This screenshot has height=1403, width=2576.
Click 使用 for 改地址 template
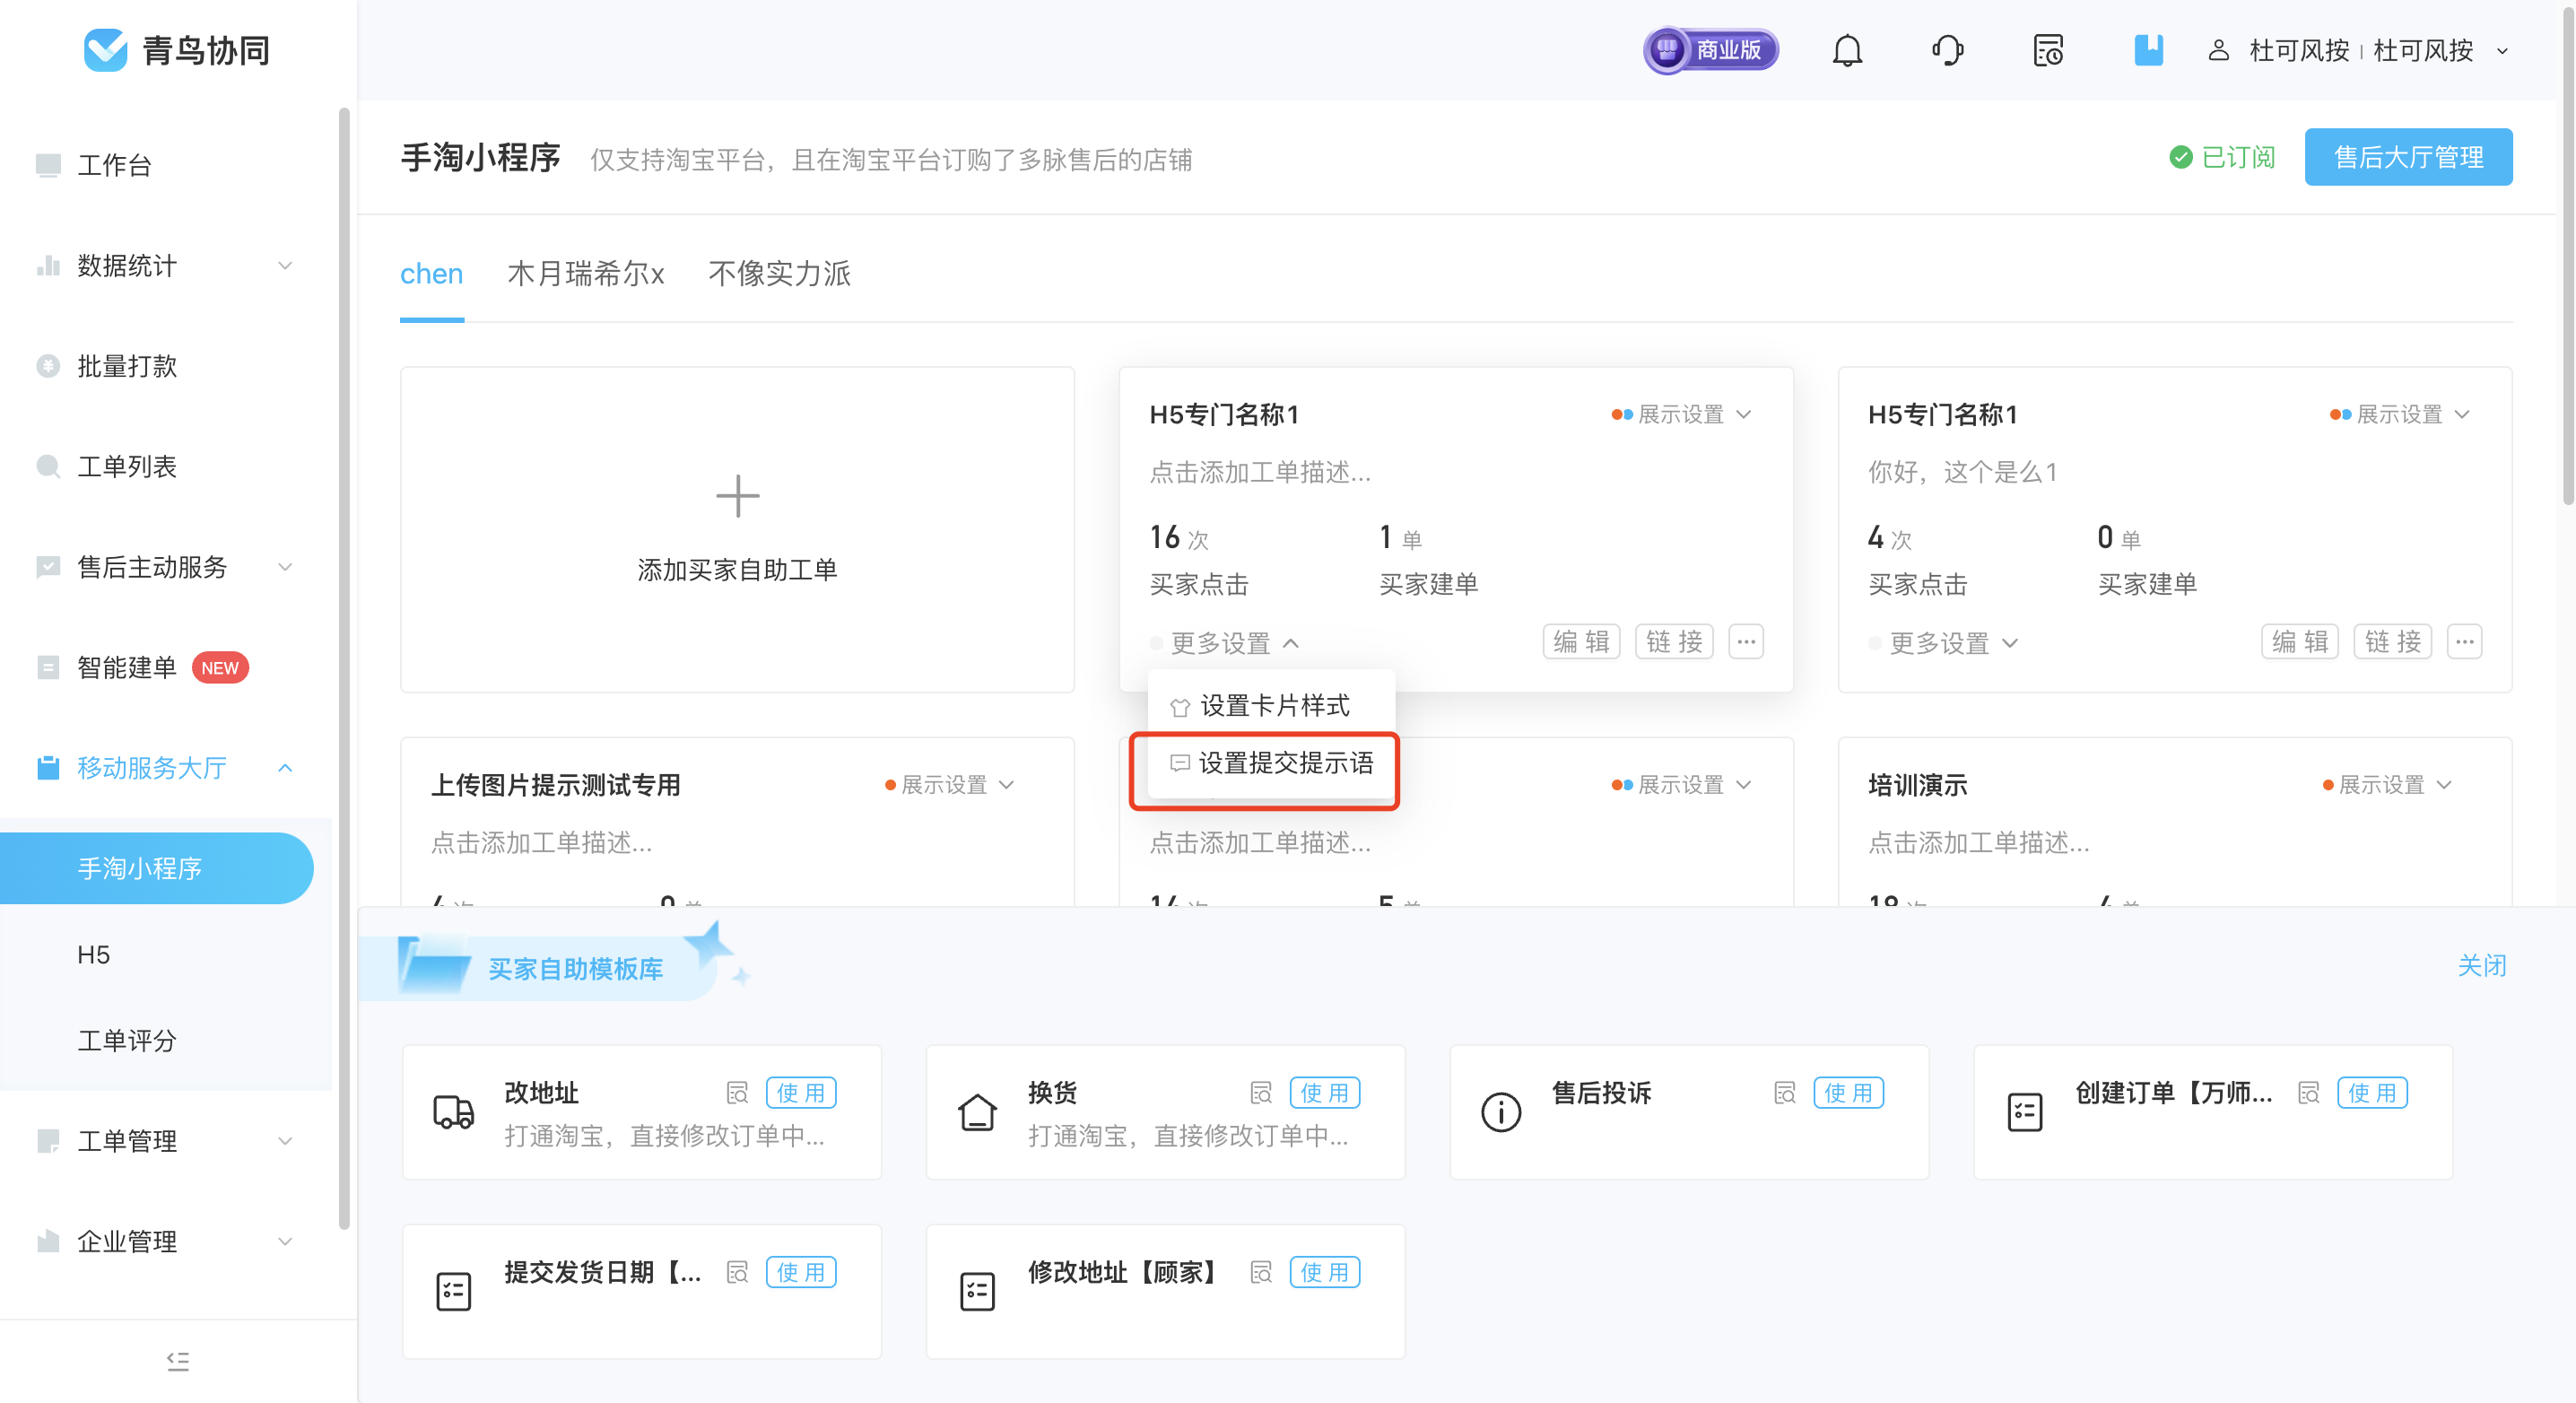(x=801, y=1093)
